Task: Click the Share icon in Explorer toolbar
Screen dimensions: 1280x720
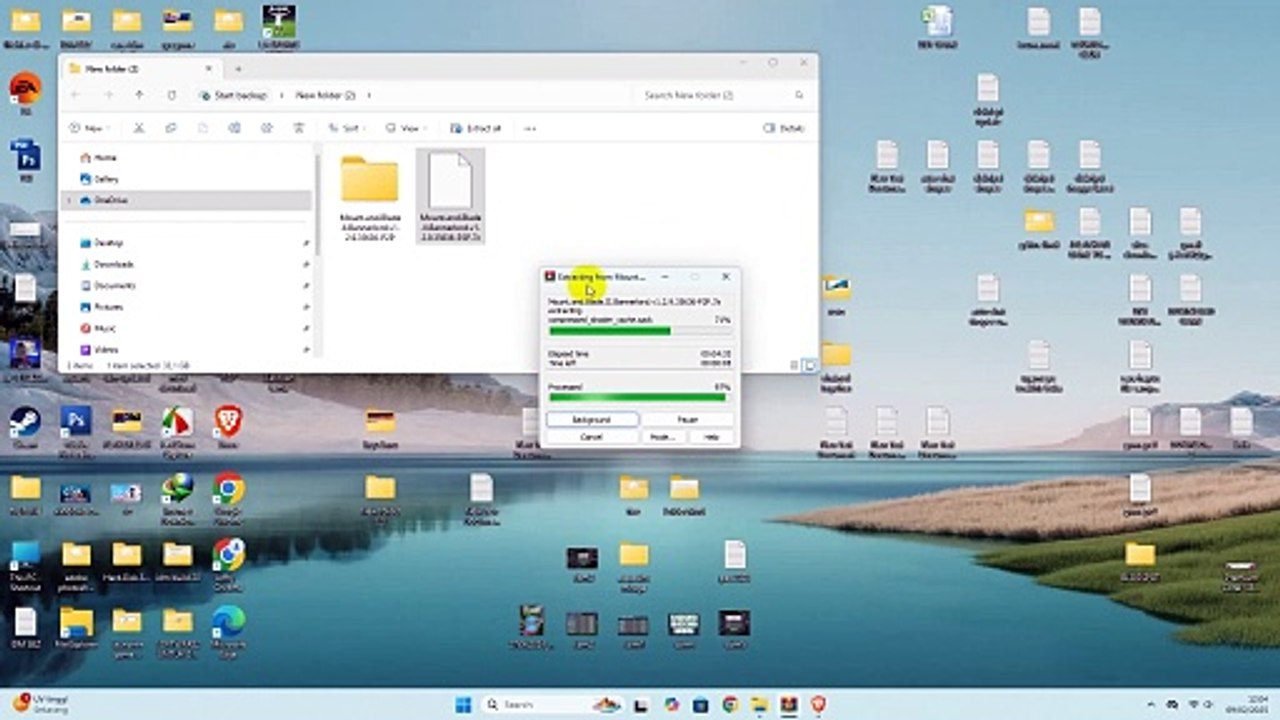Action: click(x=267, y=128)
